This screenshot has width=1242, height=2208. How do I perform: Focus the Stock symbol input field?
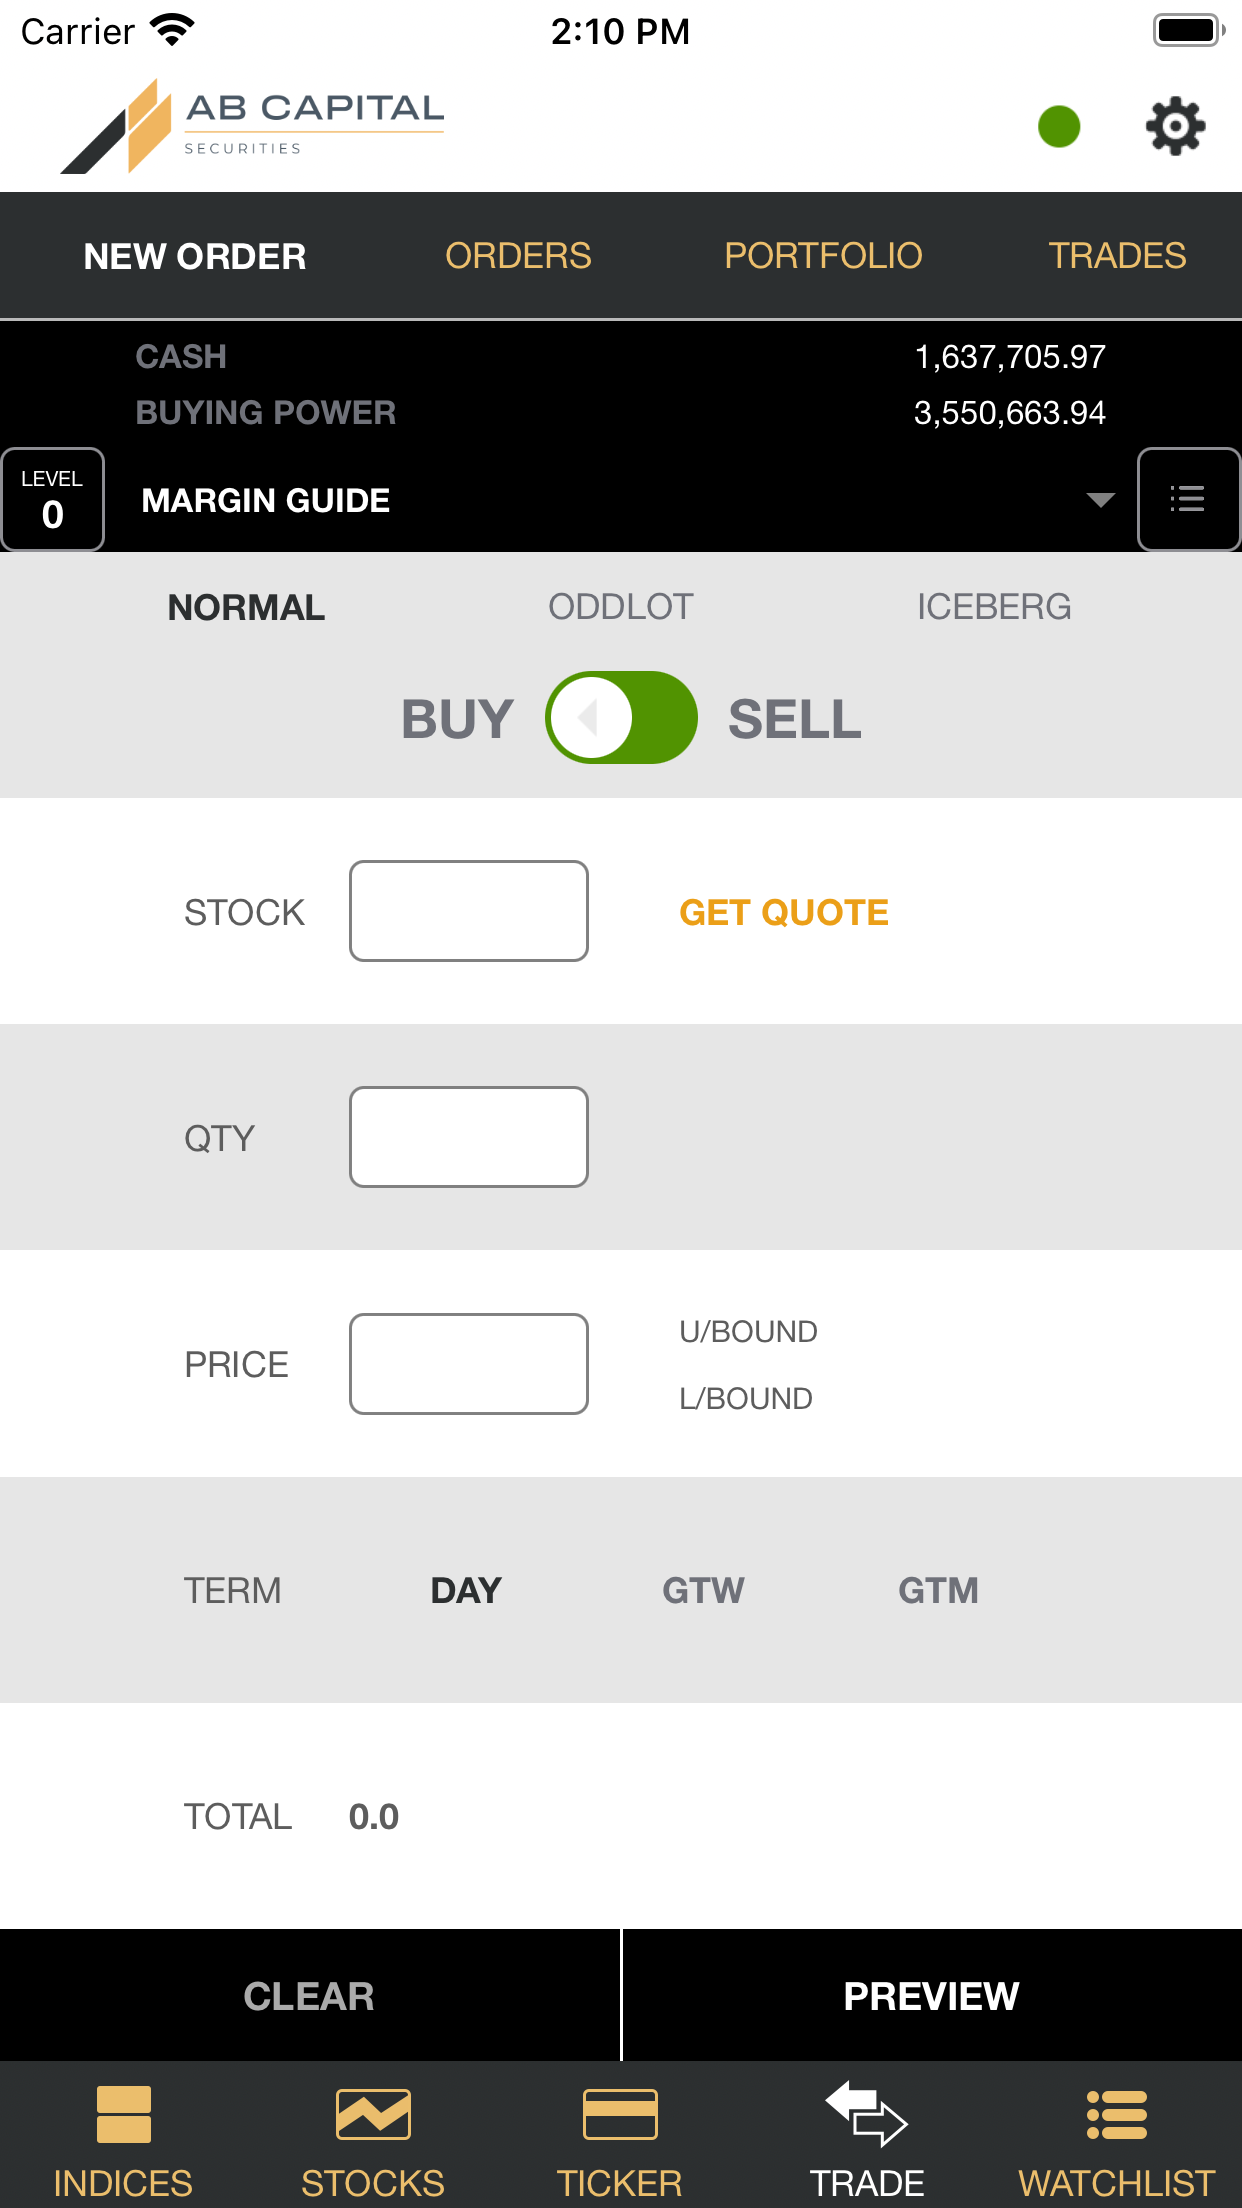(x=469, y=911)
